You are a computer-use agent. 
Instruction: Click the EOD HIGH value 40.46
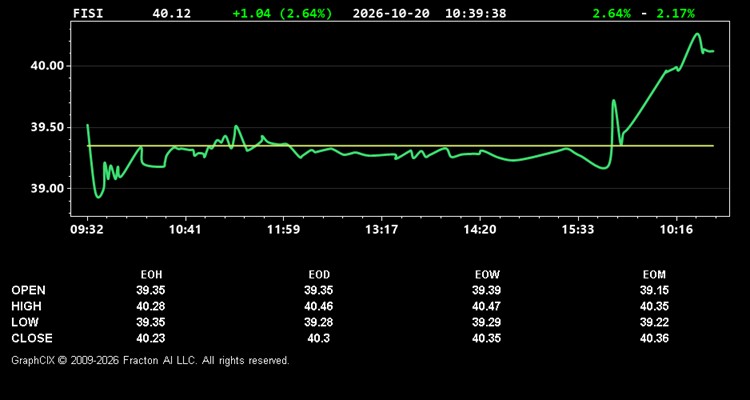pyautogui.click(x=319, y=306)
